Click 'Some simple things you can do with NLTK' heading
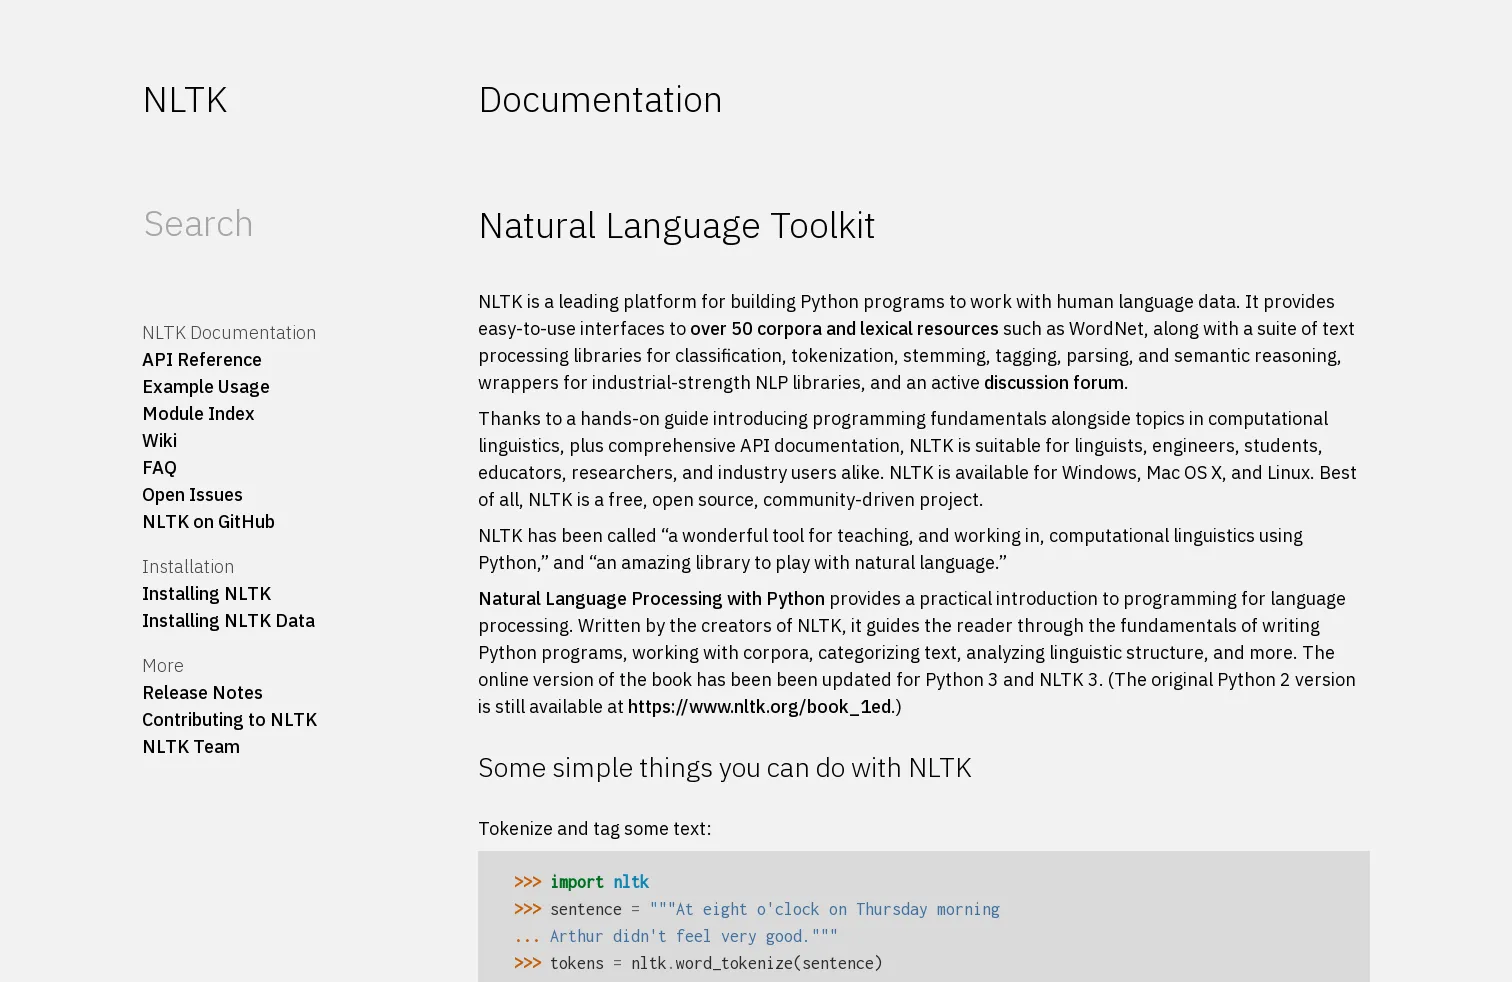This screenshot has width=1512, height=982. point(725,767)
